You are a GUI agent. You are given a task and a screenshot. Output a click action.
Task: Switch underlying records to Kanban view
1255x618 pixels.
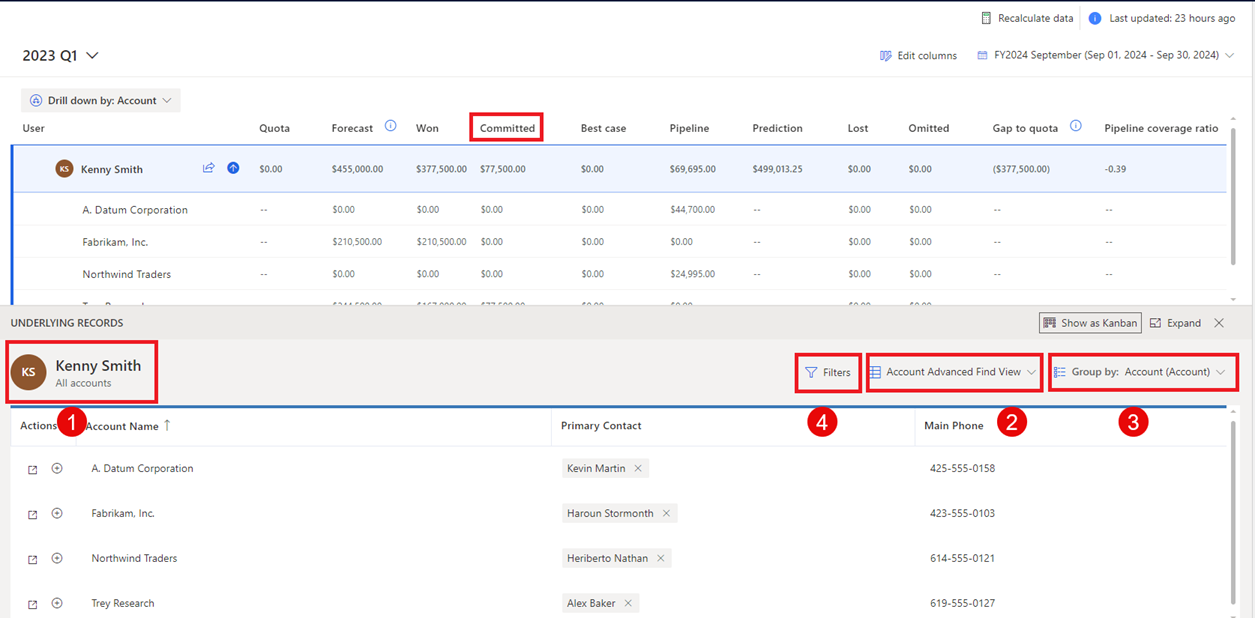pyautogui.click(x=1090, y=322)
